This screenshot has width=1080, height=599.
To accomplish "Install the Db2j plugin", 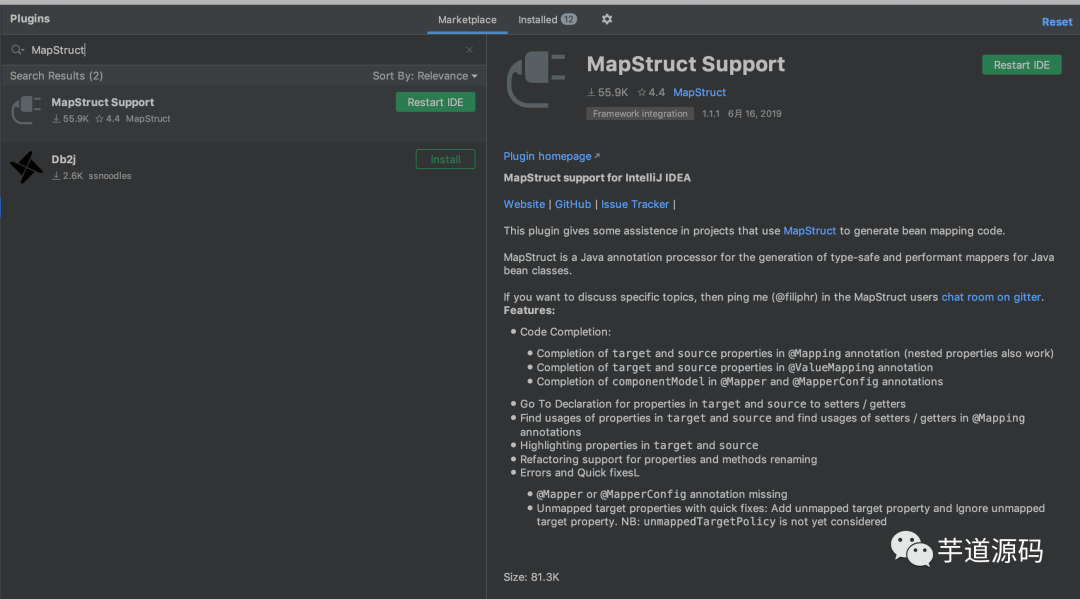I will pyautogui.click(x=446, y=159).
